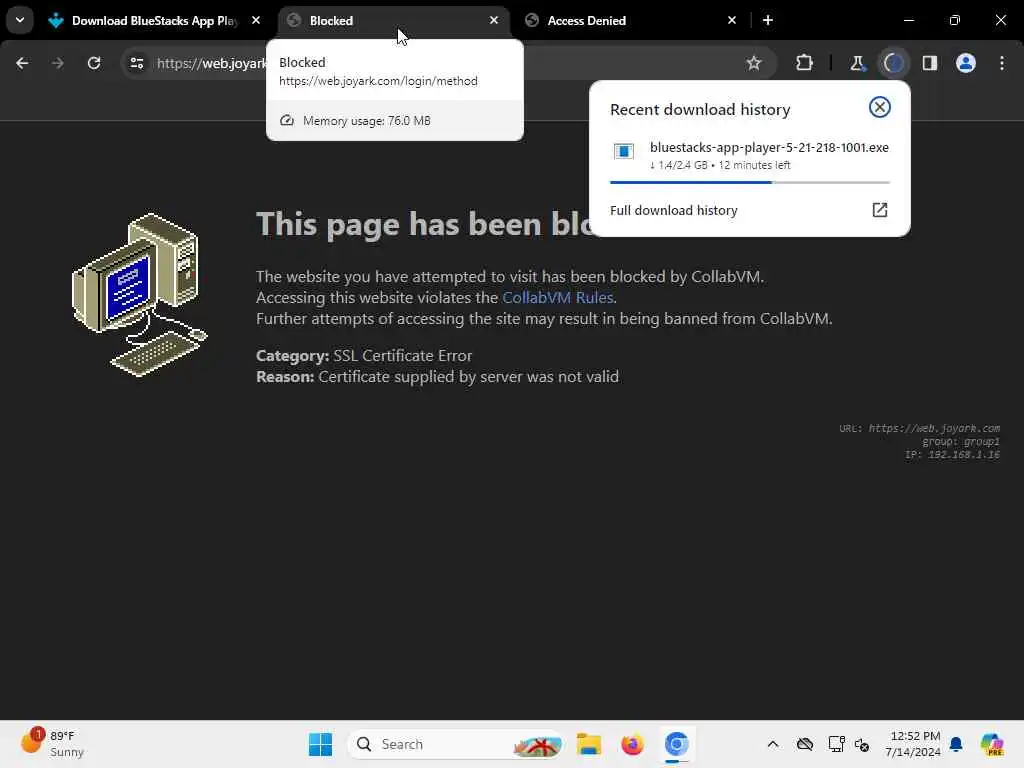This screenshot has height=768, width=1024.
Task: Open a new browser tab
Action: [x=768, y=20]
